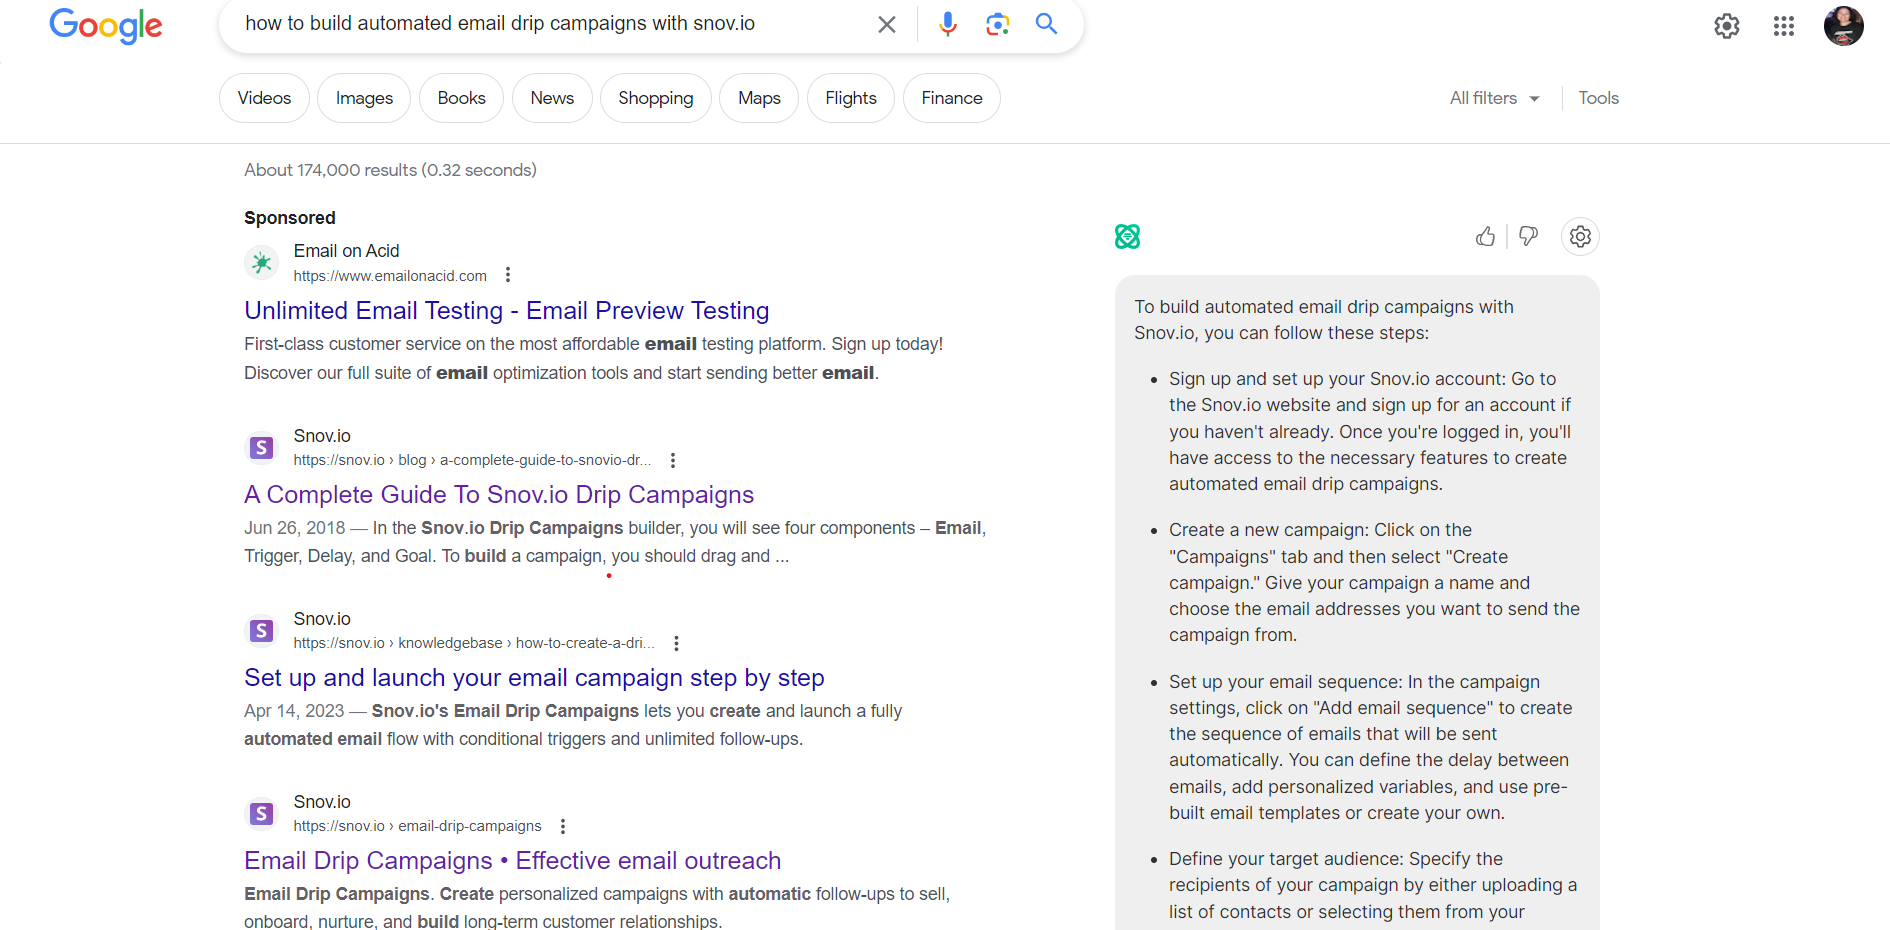The image size is (1890, 930).
Task: Click the emailonacid.com URL text
Action: pos(390,276)
